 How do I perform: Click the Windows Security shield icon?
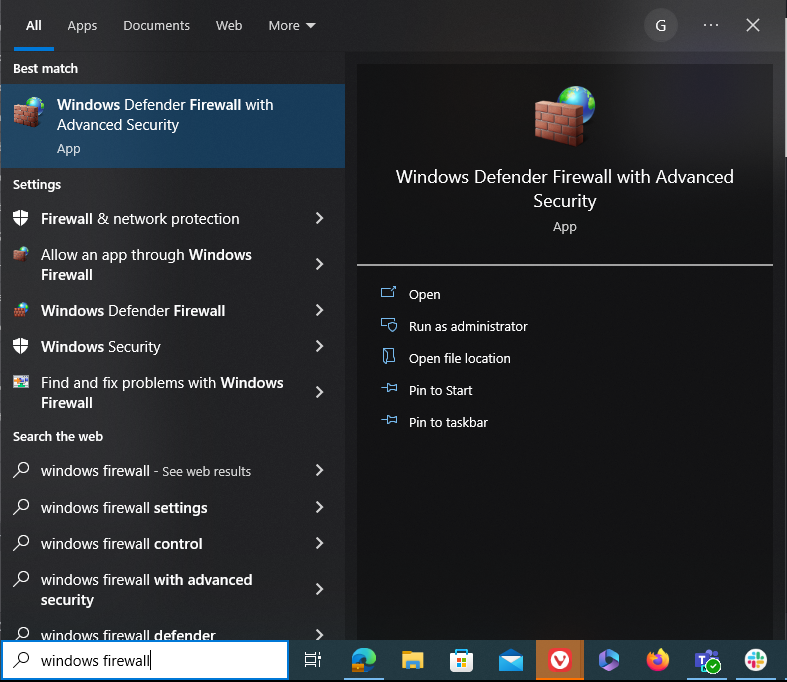(x=21, y=346)
